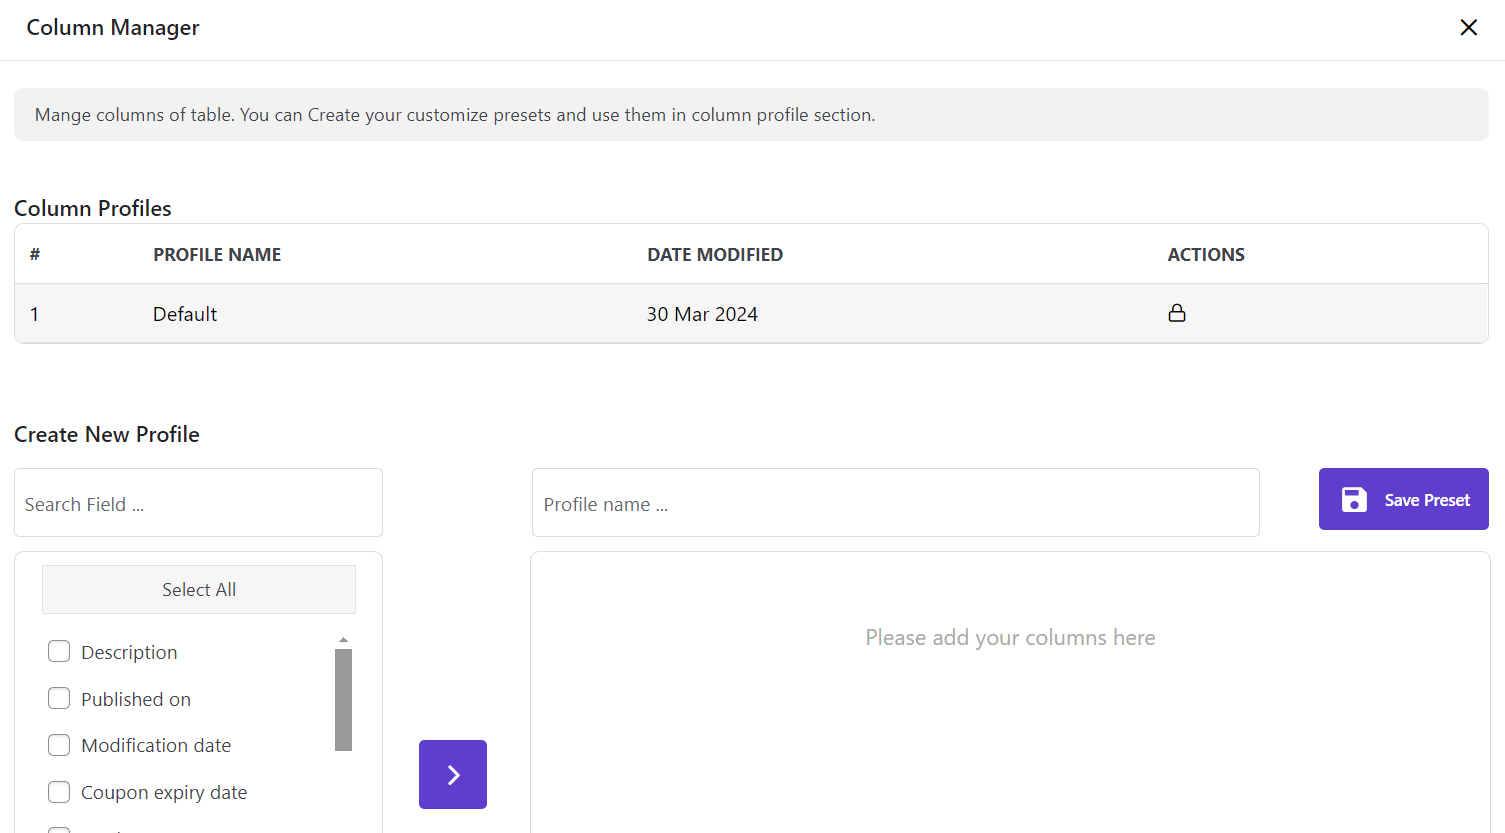Click the 30 Mar 2024 date cell
This screenshot has width=1505, height=833.
[x=702, y=314]
